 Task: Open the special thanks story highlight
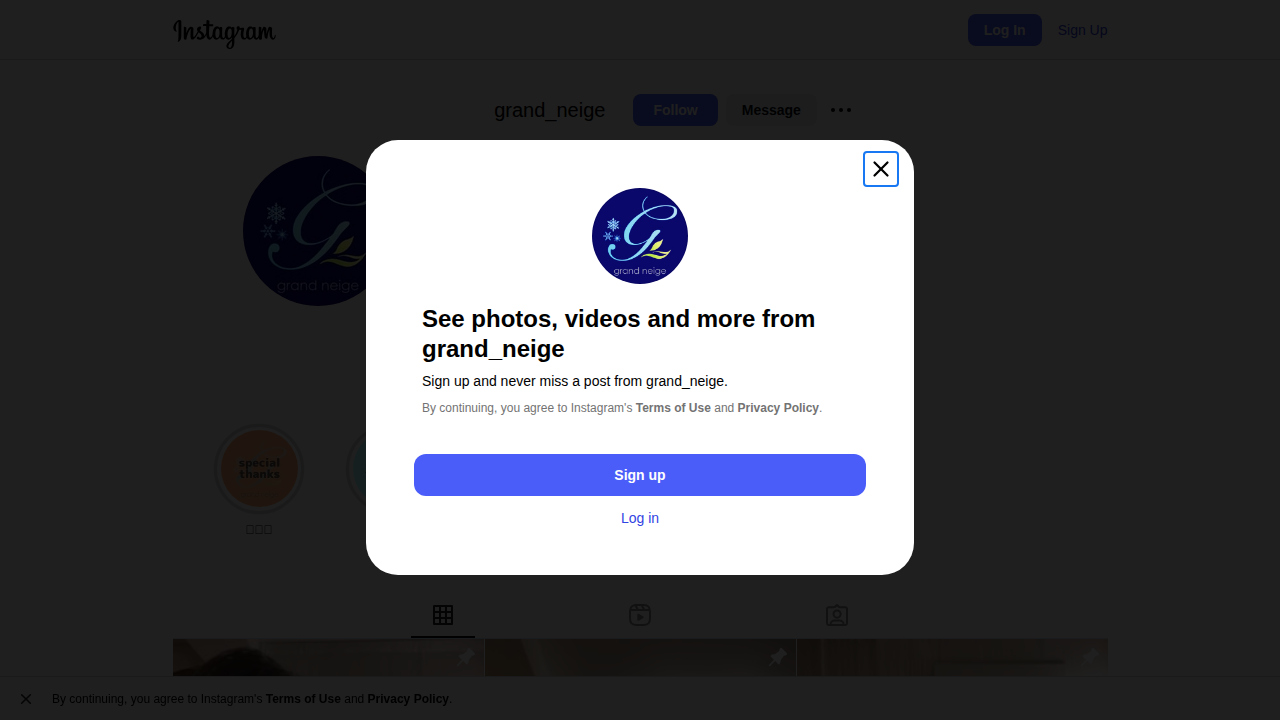point(259,469)
